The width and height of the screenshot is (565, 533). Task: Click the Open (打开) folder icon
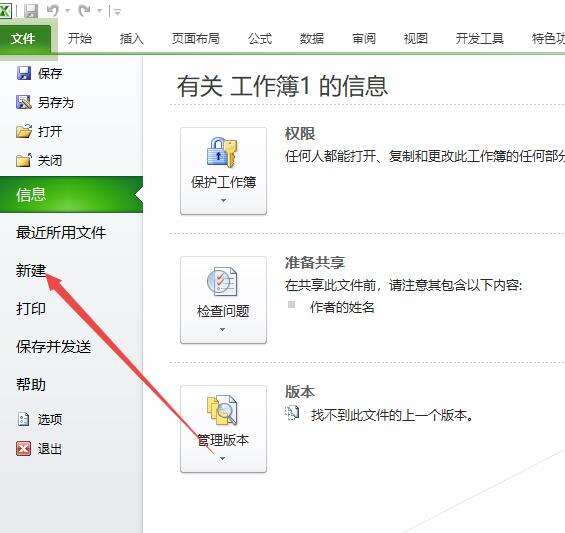[x=24, y=131]
